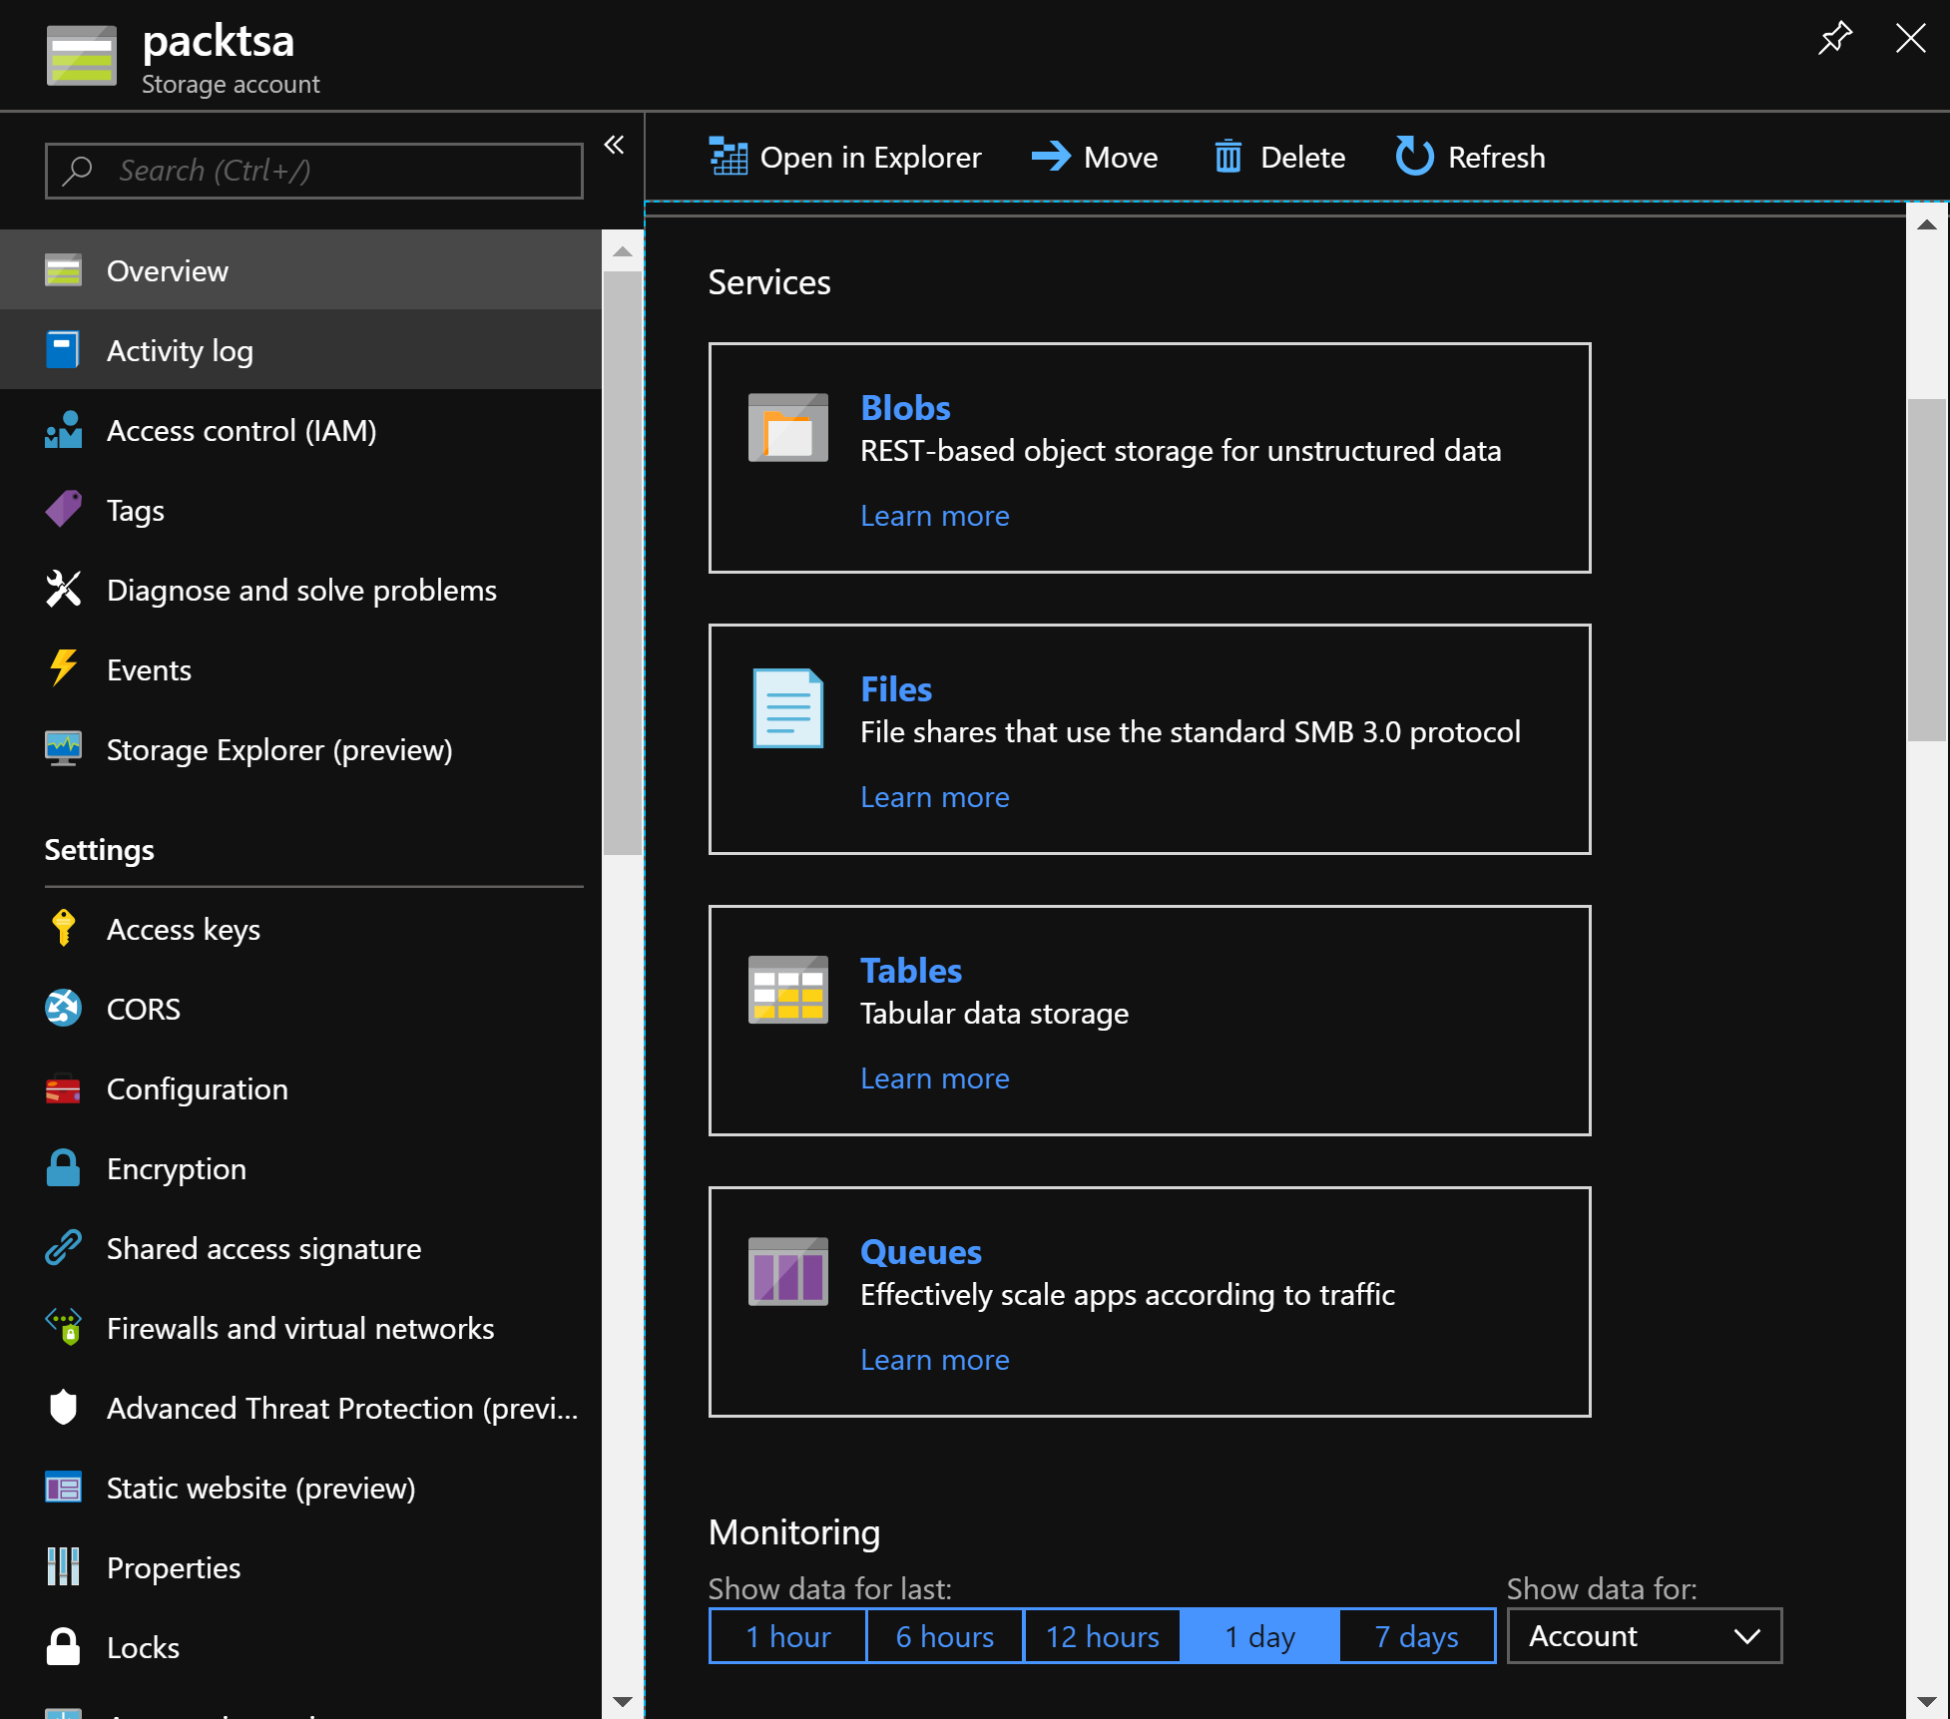Image resolution: width=1950 pixels, height=1719 pixels.
Task: Click the Access control (IAM) icon
Action: (63, 430)
